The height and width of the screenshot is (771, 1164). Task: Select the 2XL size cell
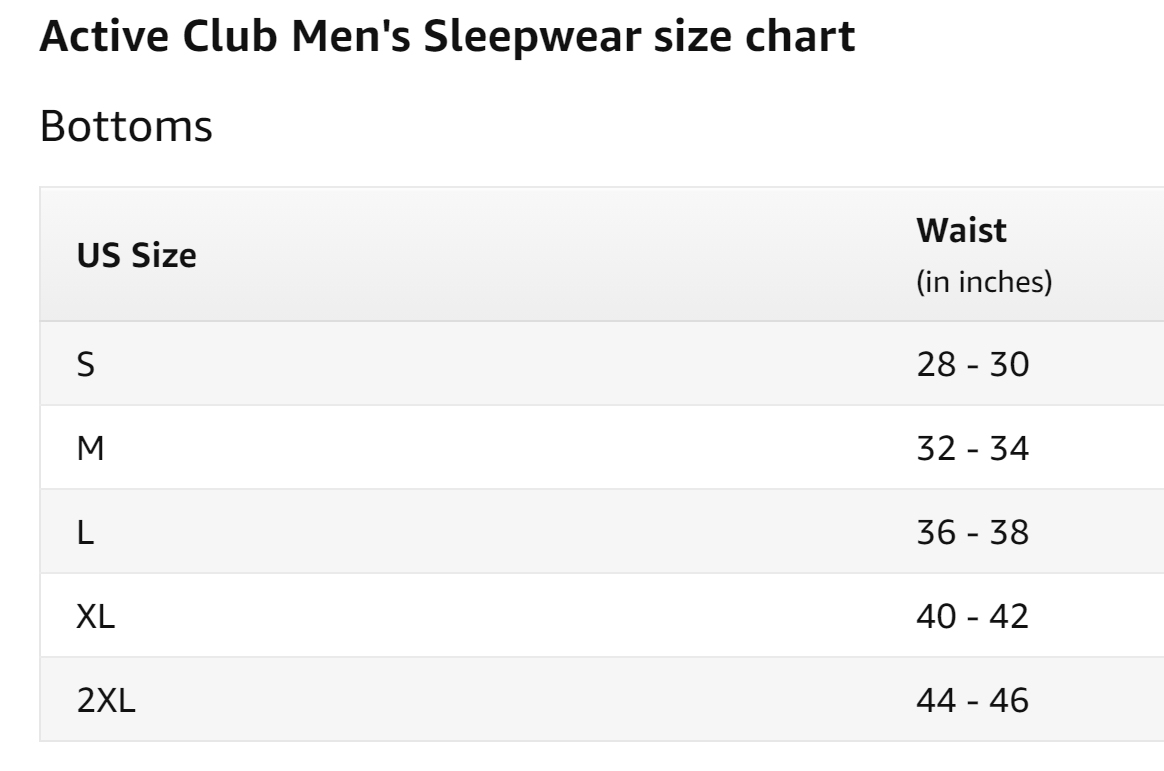pos(106,700)
